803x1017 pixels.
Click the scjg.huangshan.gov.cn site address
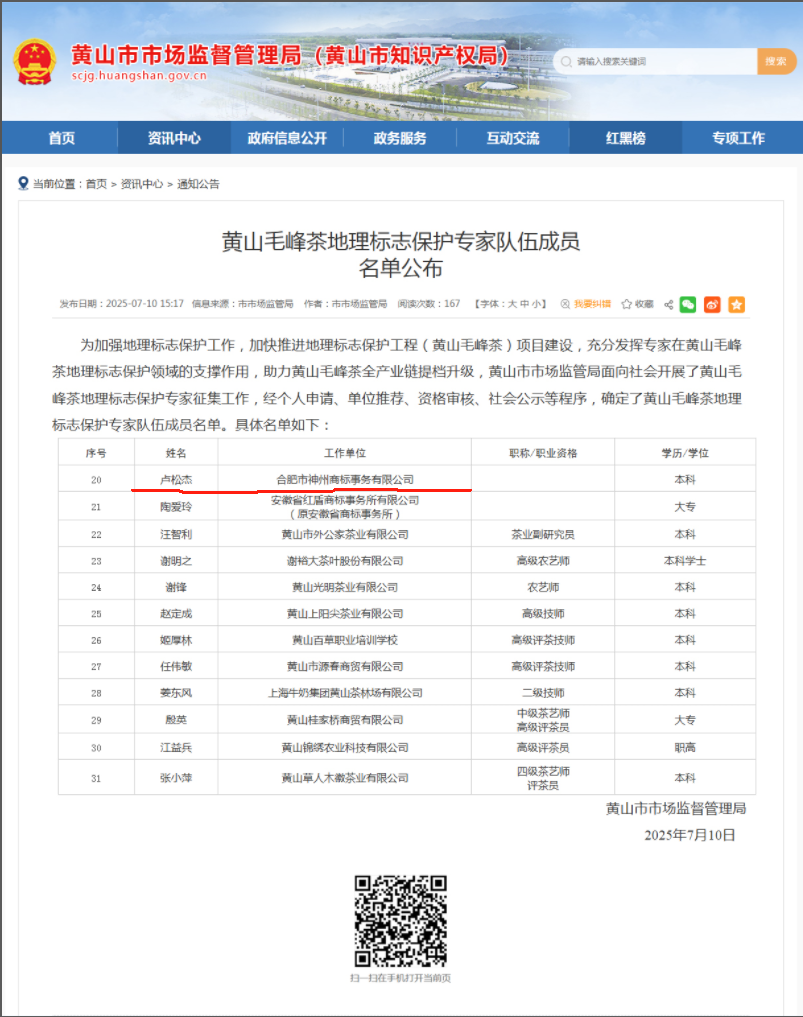click(x=139, y=75)
